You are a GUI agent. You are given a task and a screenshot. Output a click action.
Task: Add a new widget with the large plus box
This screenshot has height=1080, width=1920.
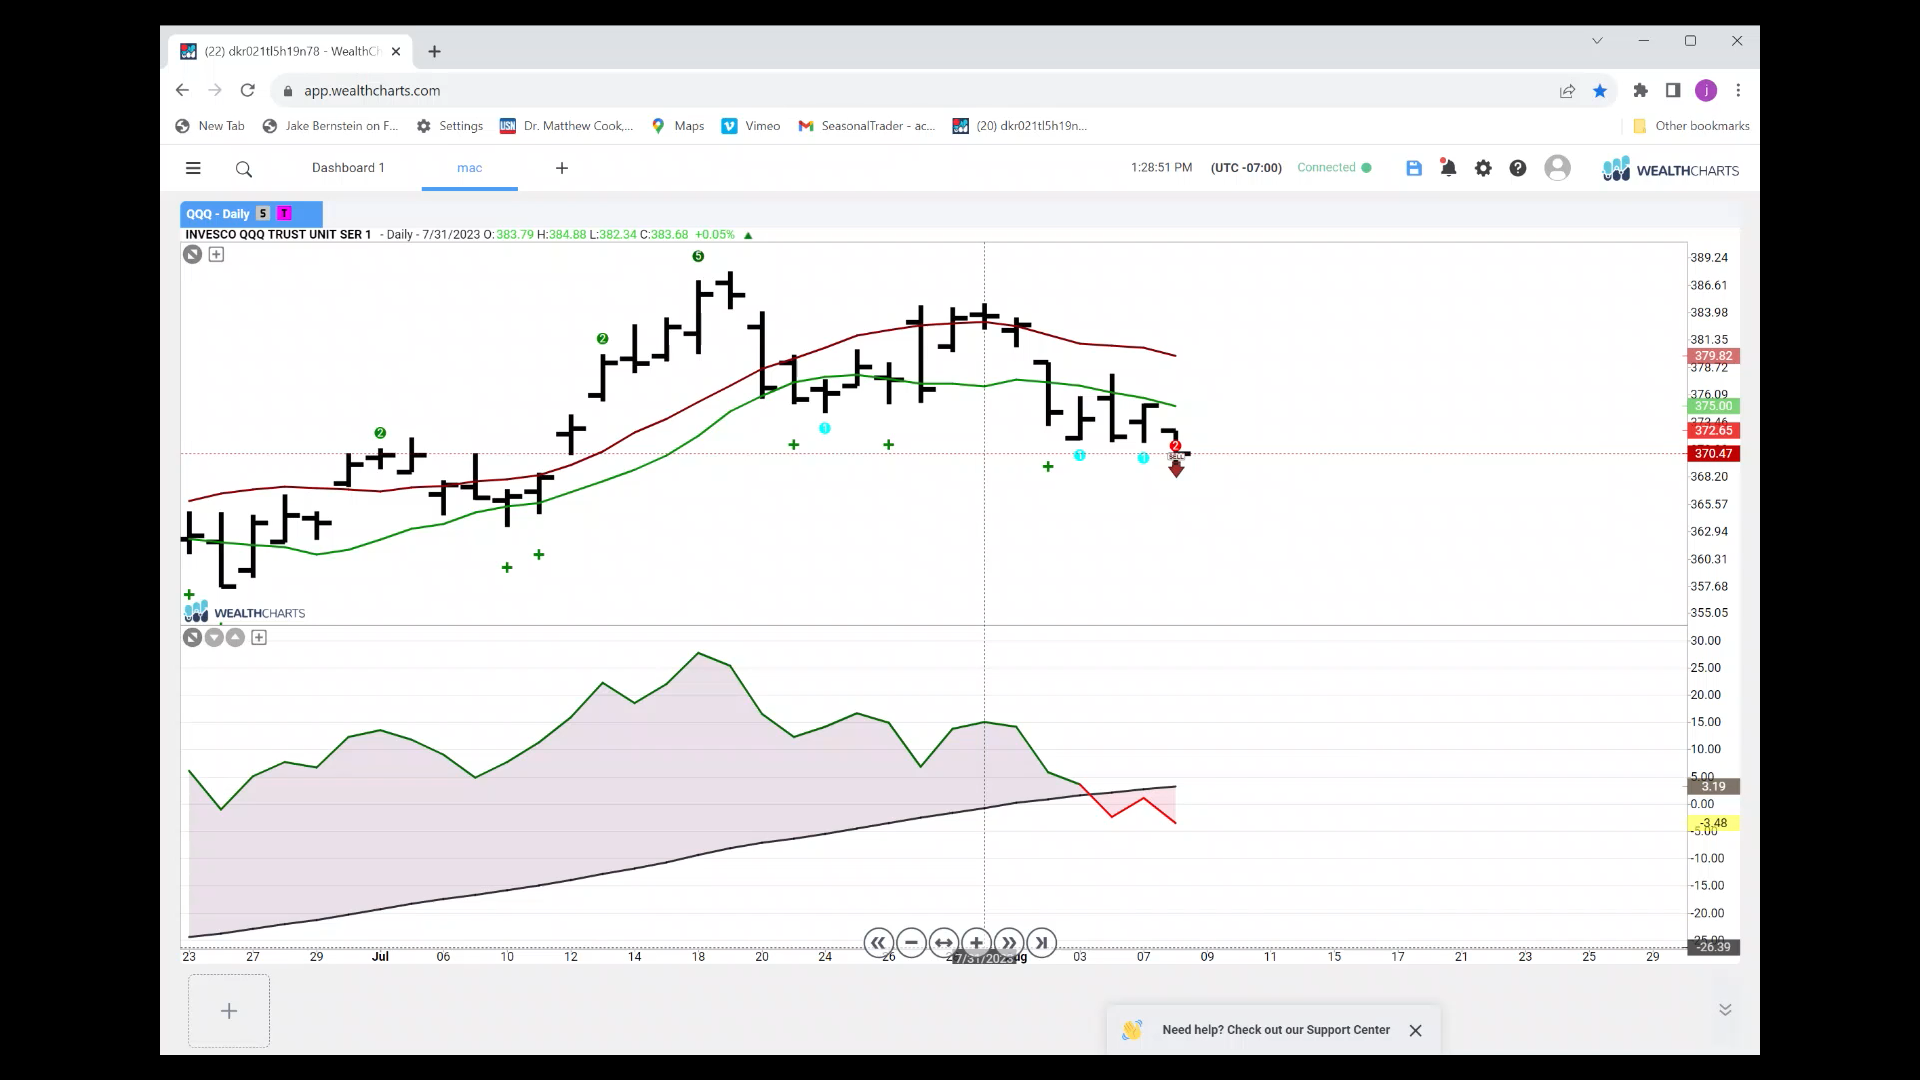tap(229, 1011)
